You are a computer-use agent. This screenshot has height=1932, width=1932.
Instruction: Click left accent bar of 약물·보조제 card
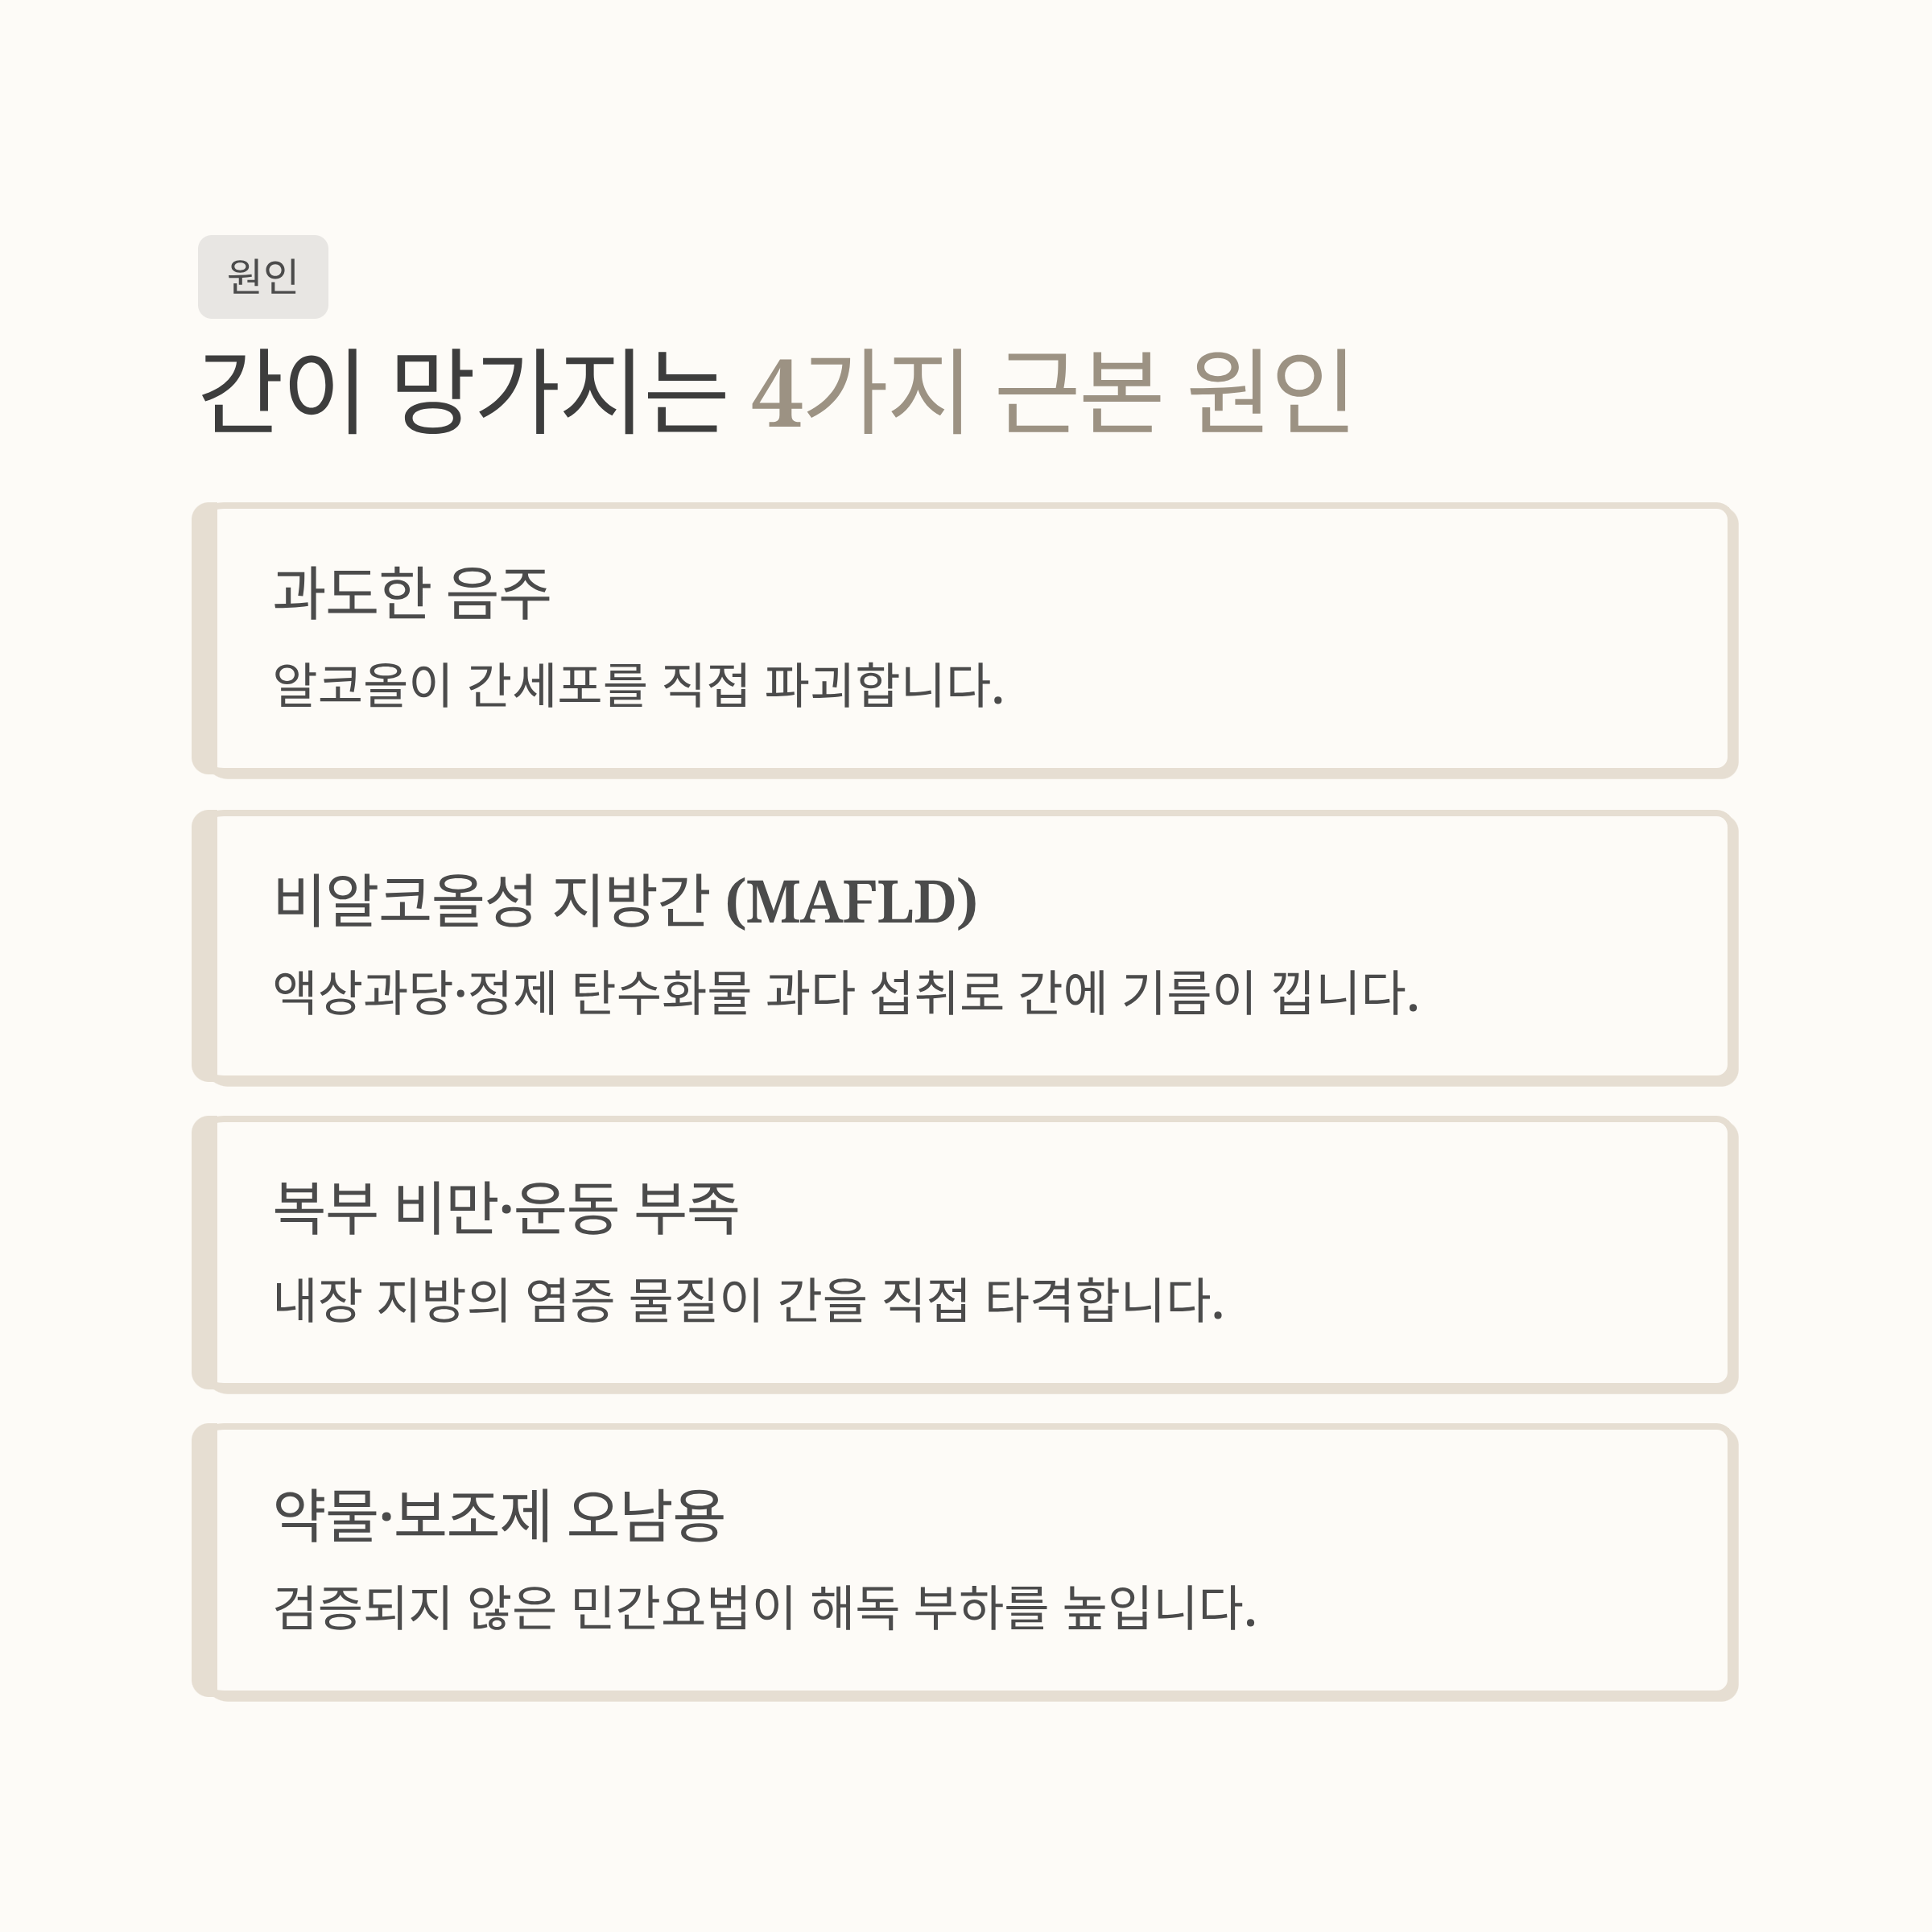[204, 1561]
